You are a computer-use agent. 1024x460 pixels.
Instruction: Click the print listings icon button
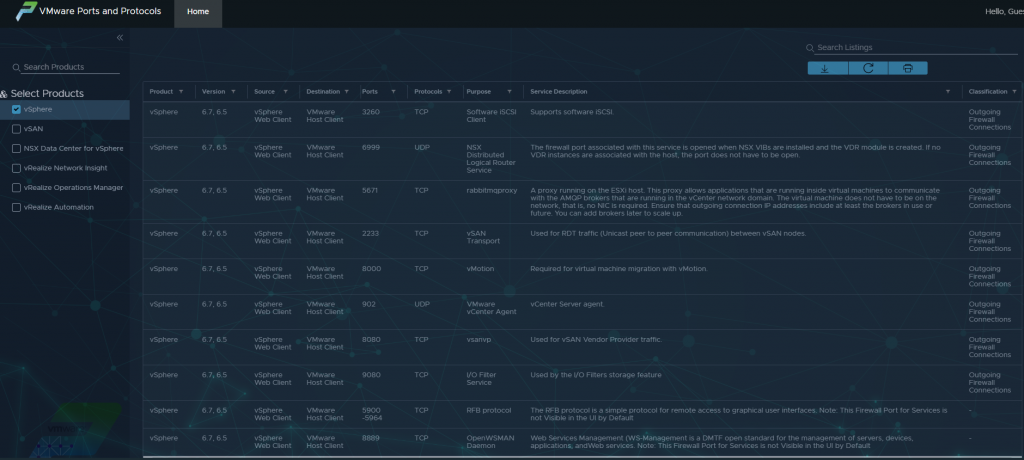coord(908,68)
